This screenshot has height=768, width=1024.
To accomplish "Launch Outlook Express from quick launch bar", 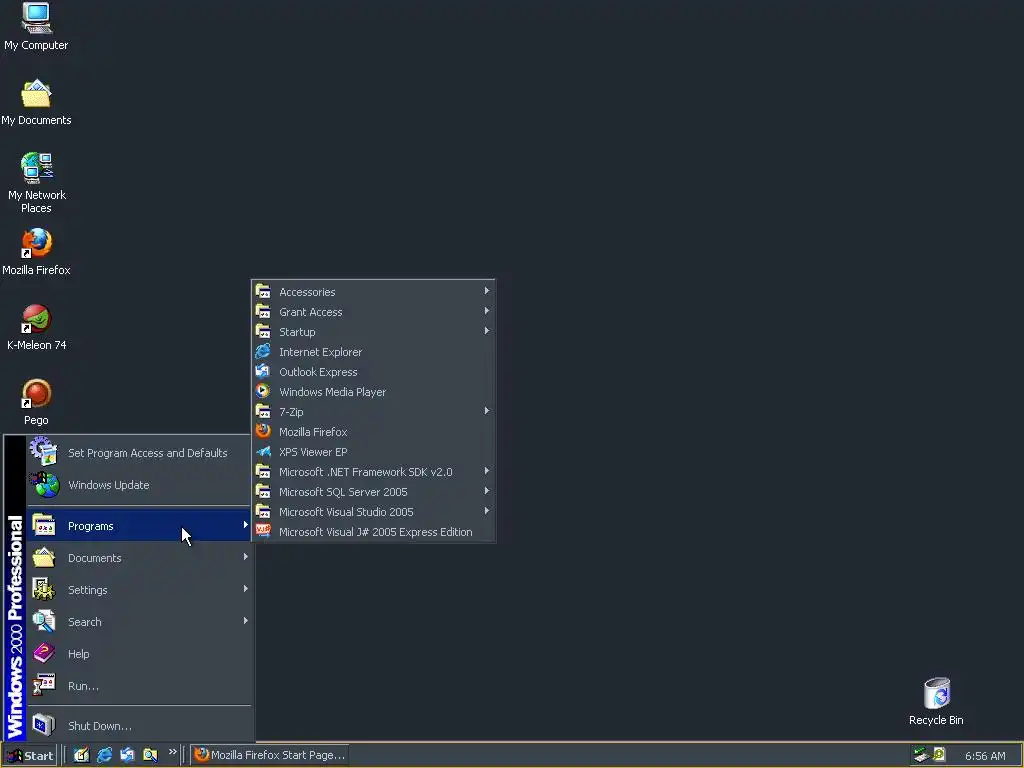I will click(127, 755).
